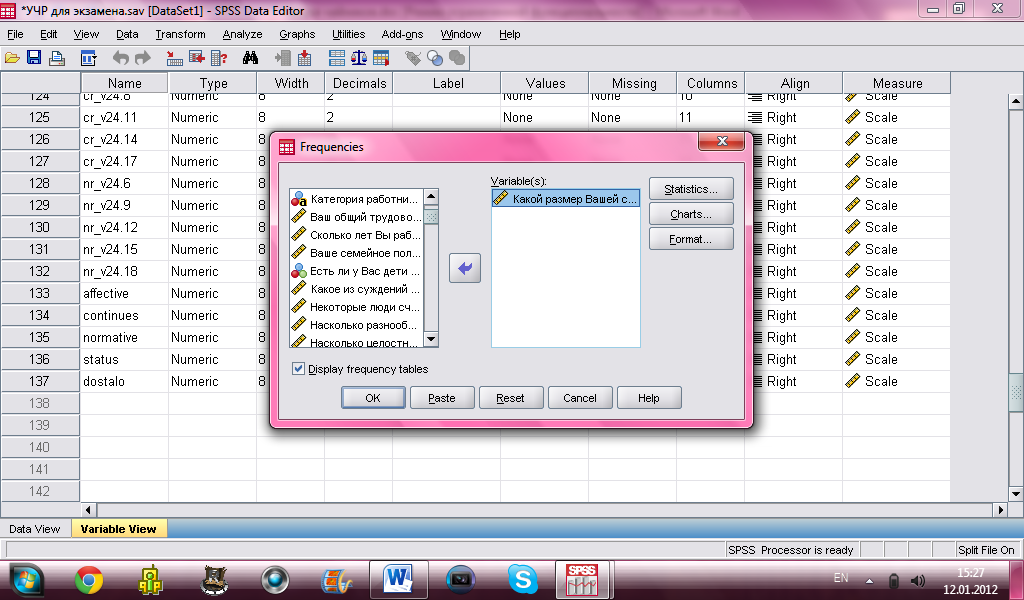Open the Charts... options in Frequencies

pos(691,214)
